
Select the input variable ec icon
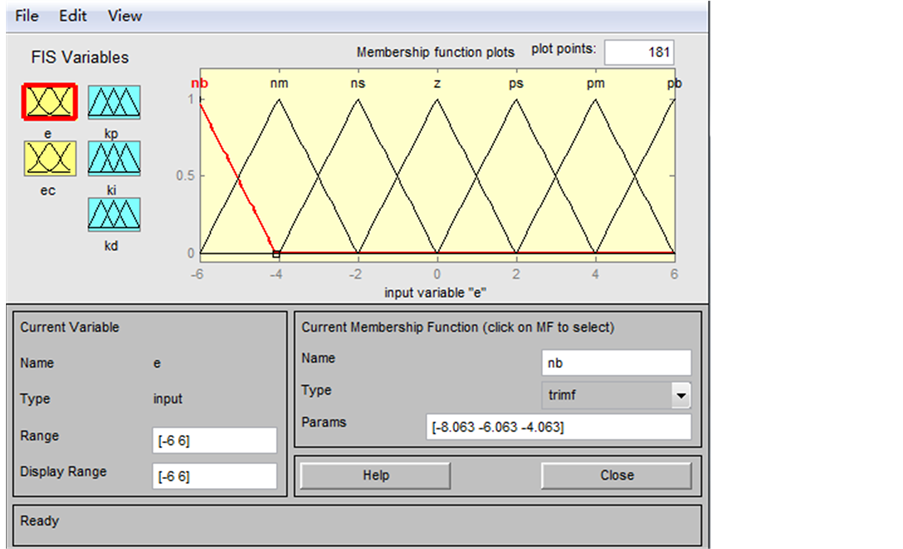coord(48,158)
